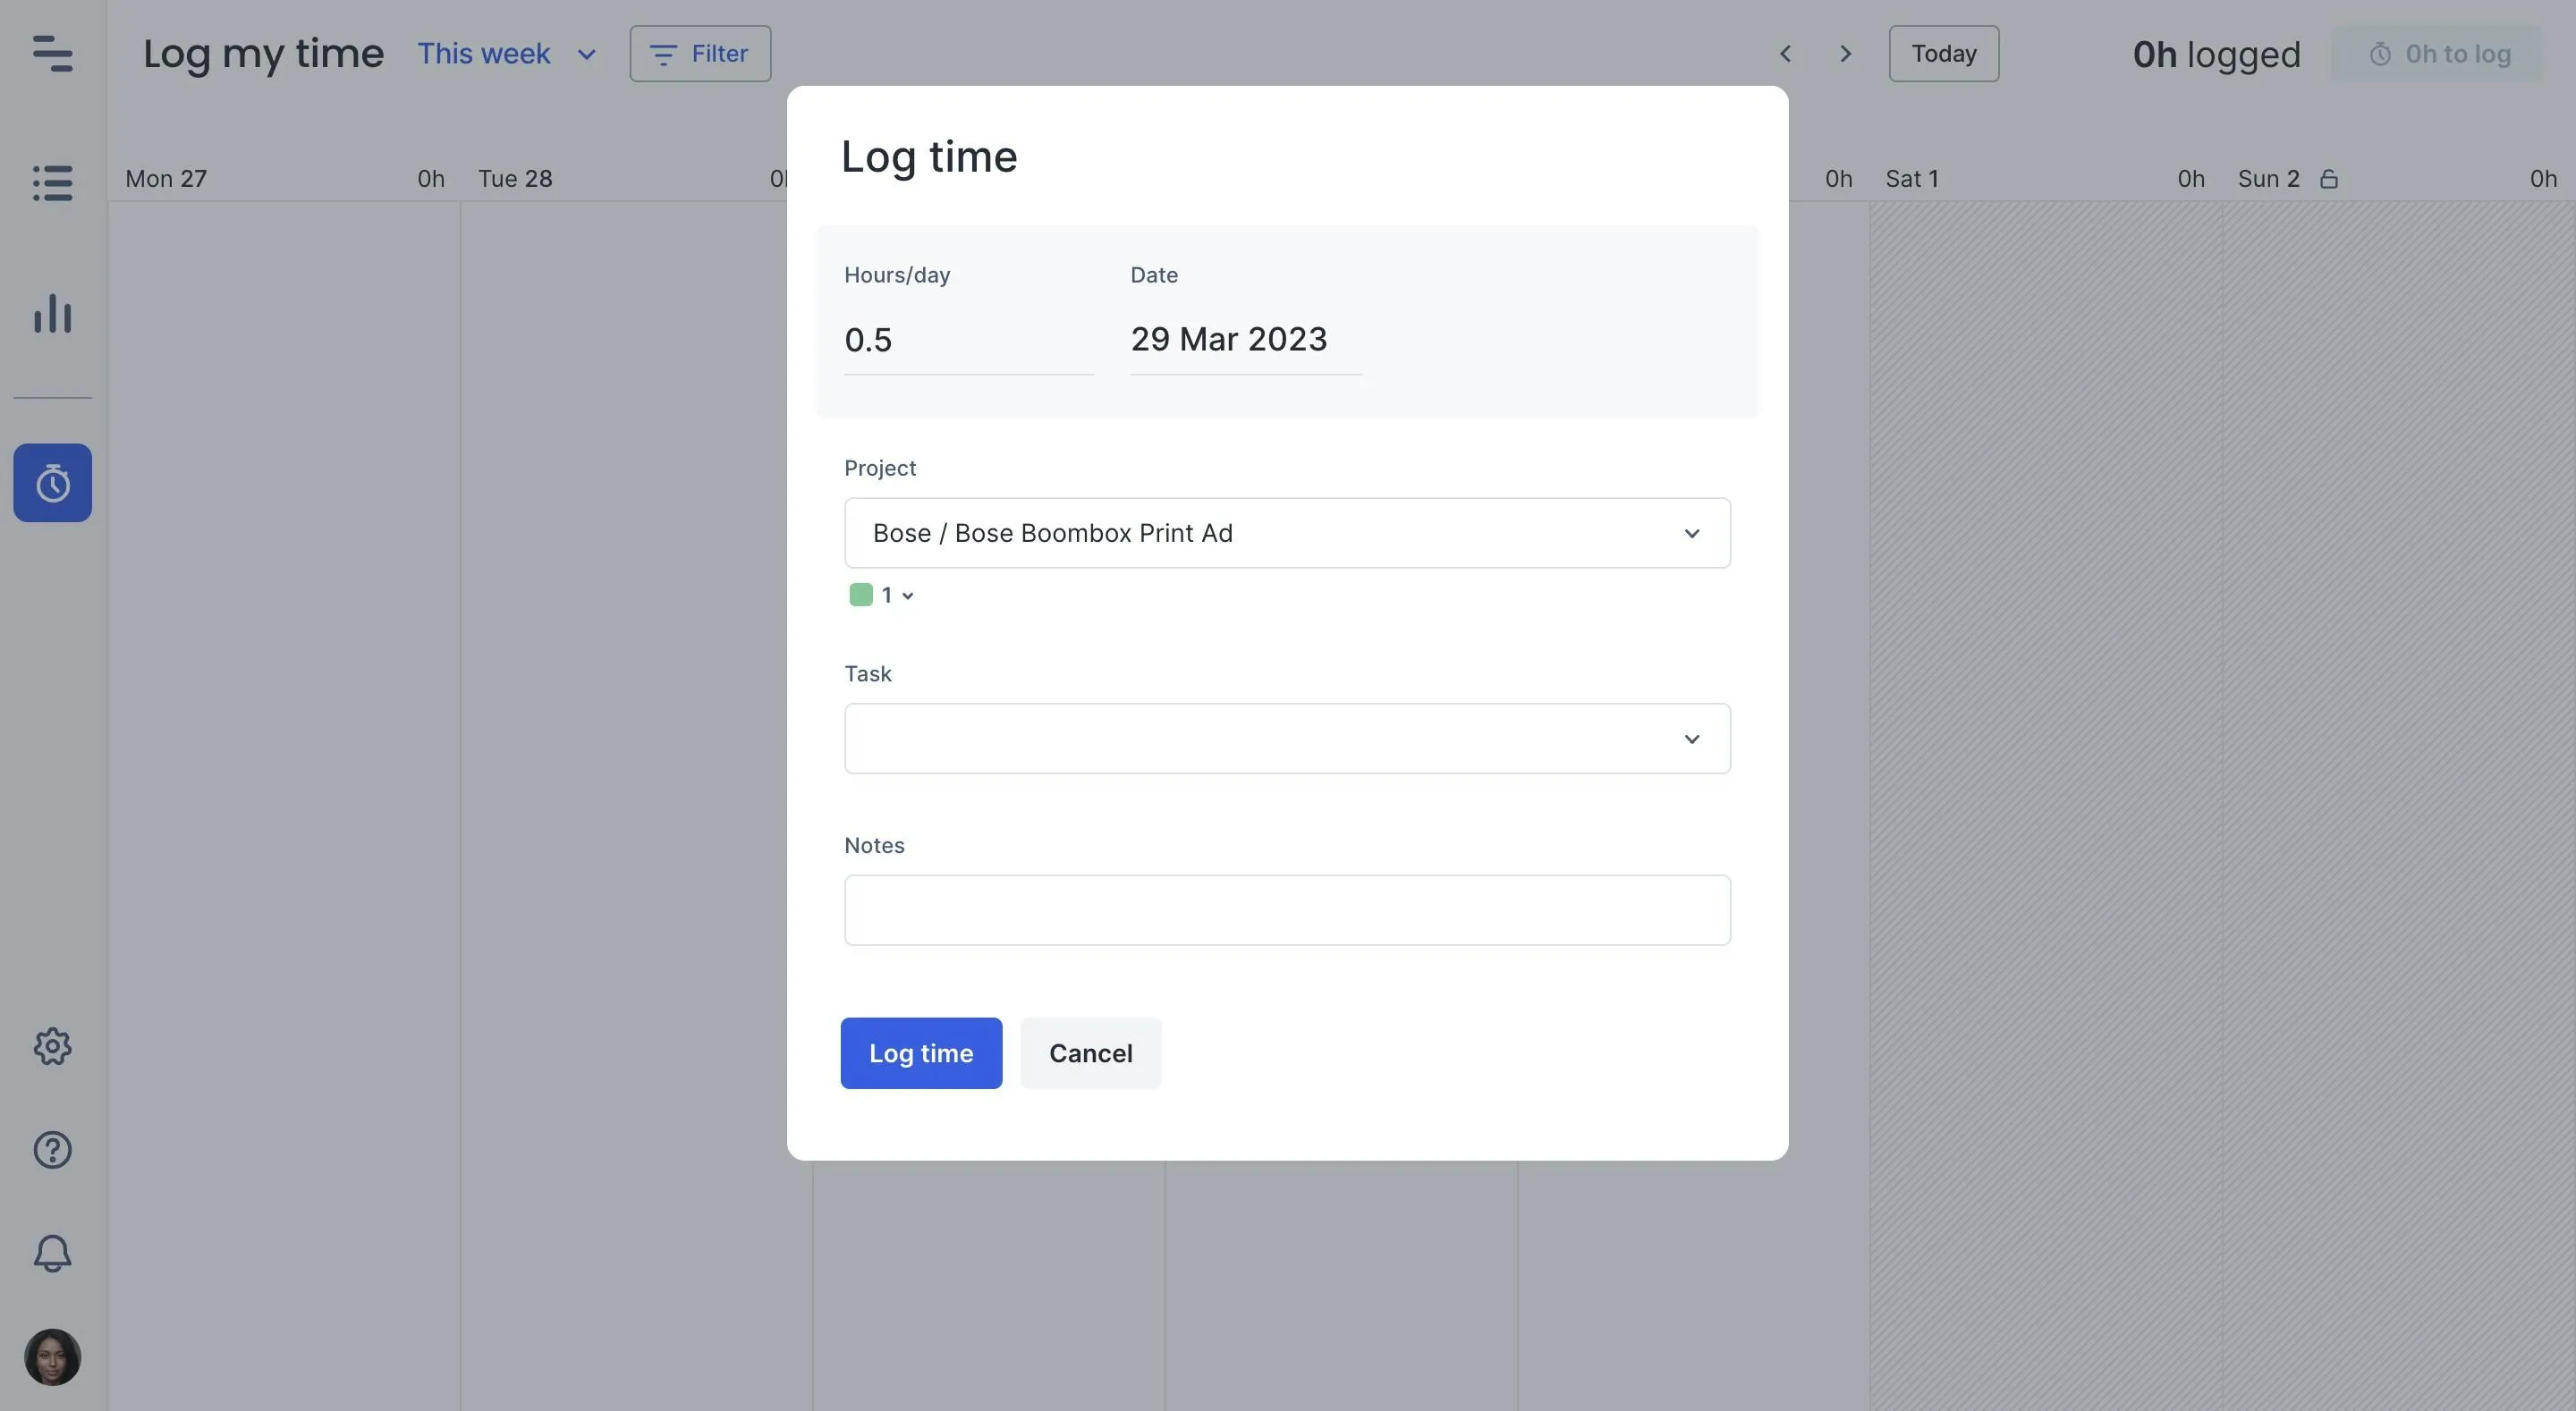The width and height of the screenshot is (2576, 1411).
Task: Click the green phase color swatch
Action: (x=861, y=595)
